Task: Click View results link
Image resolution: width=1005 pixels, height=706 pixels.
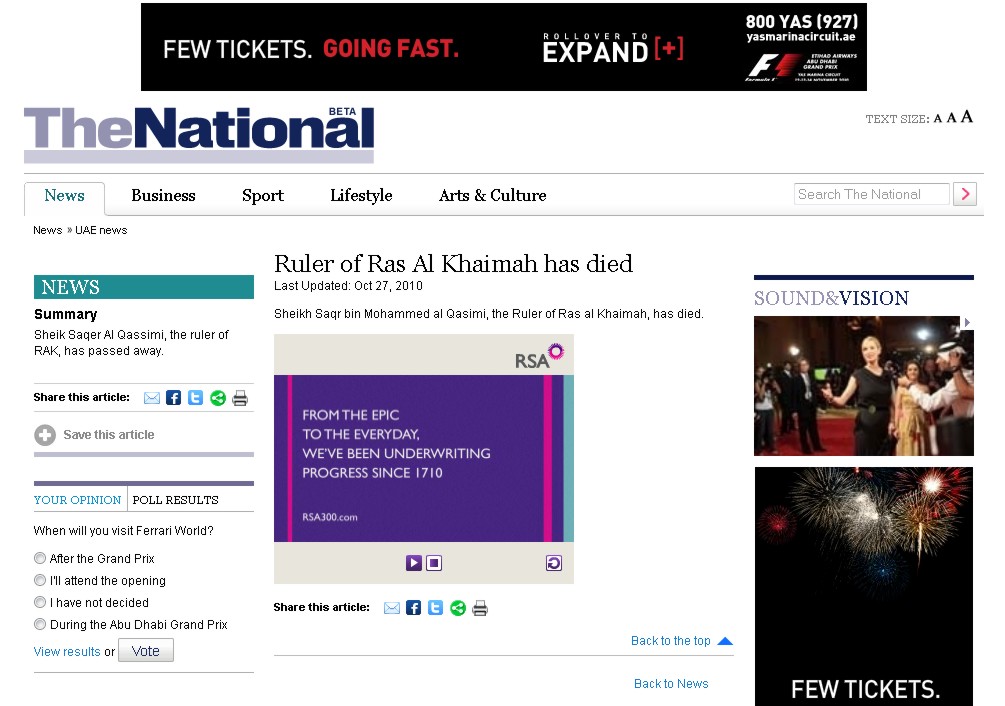Action: (x=67, y=652)
